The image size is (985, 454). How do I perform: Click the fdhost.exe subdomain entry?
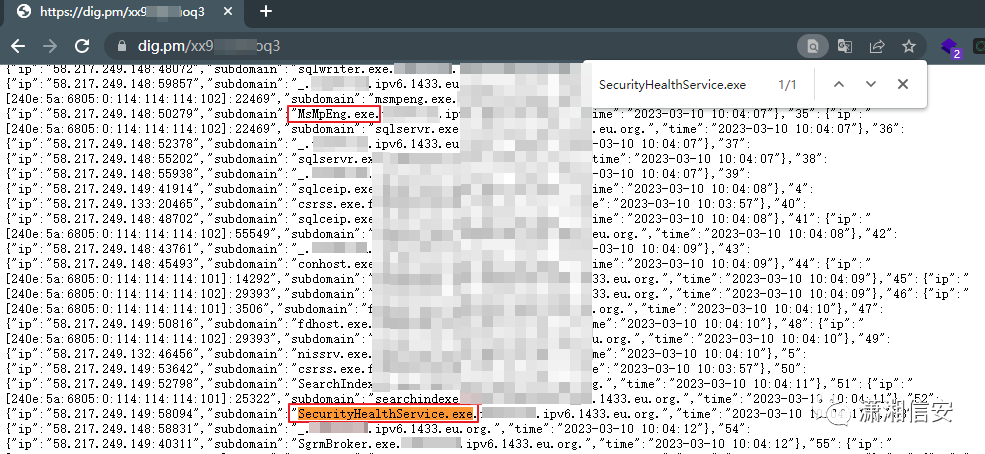[x=335, y=324]
